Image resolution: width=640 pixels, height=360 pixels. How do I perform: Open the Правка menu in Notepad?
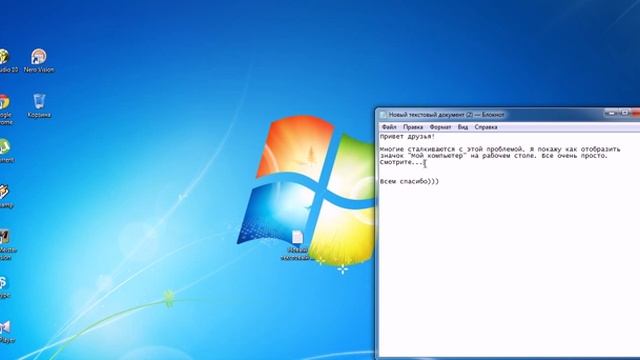click(x=413, y=127)
